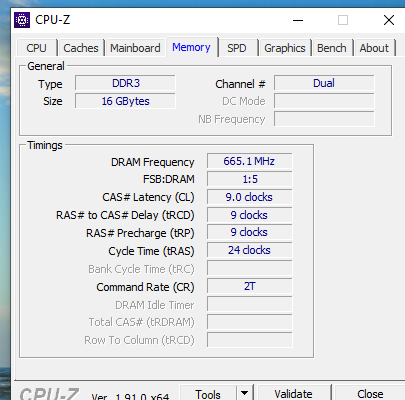
Task: Select the Mainboard tab
Action: pos(135,48)
